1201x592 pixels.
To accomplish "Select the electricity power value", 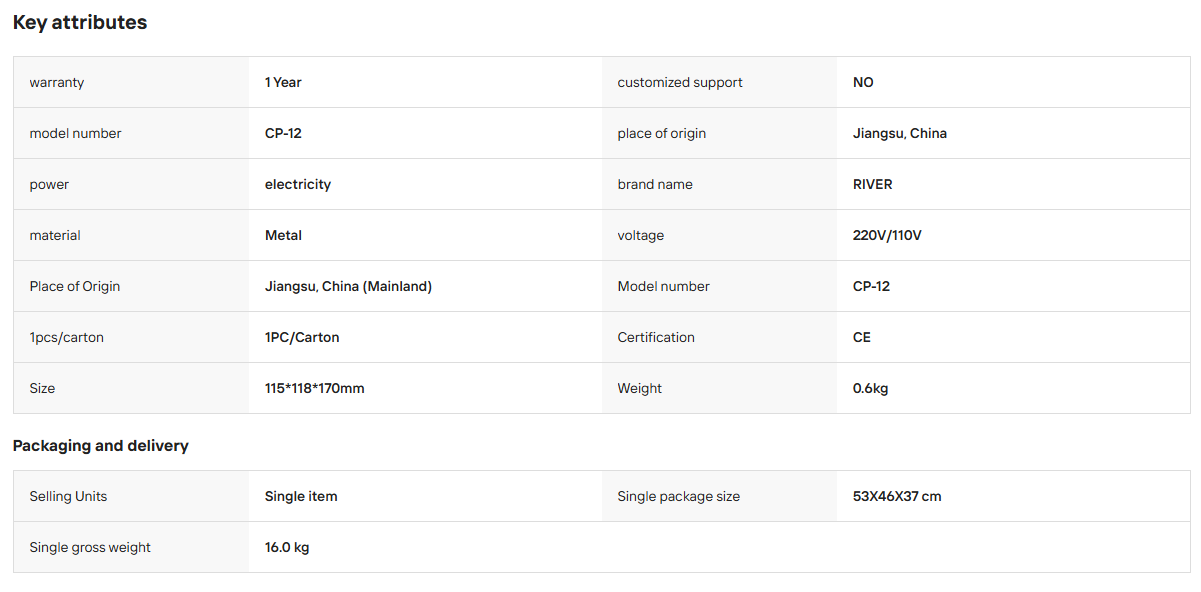I will (298, 184).
